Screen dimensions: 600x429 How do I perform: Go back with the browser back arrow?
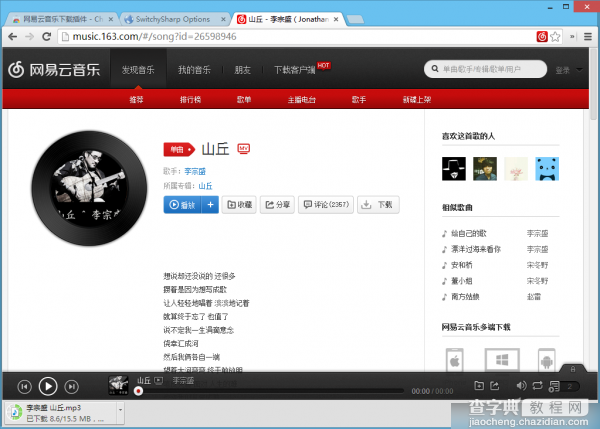(x=13, y=37)
